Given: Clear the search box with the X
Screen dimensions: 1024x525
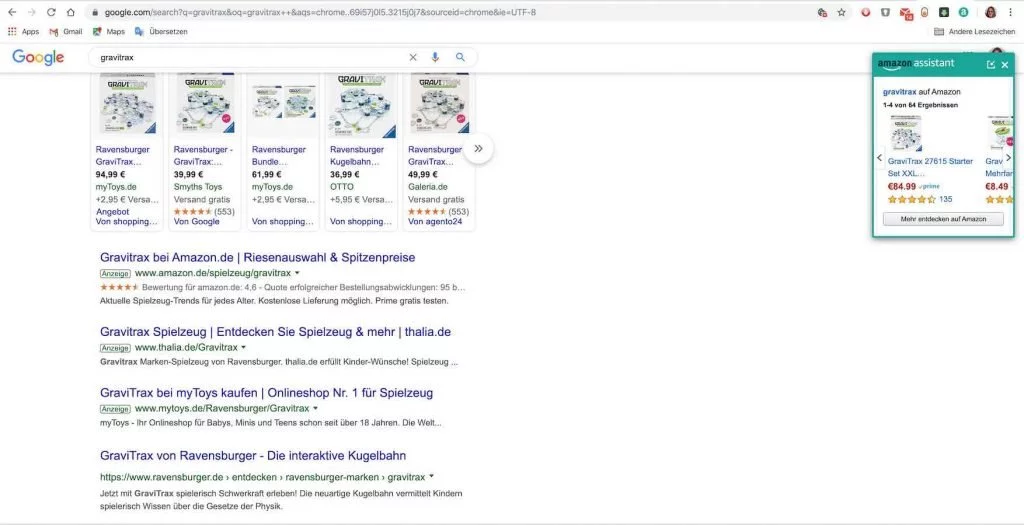Looking at the screenshot, I should tap(413, 57).
